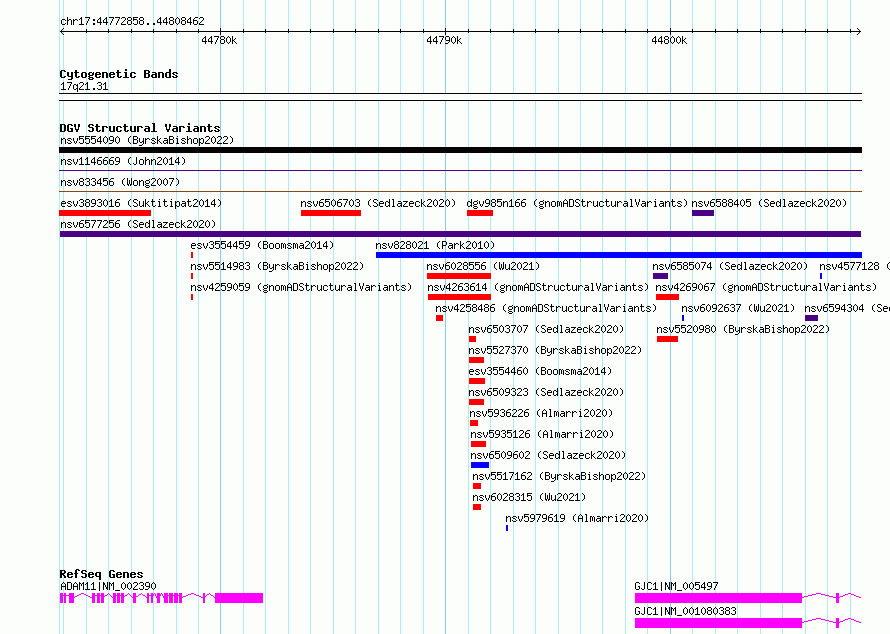
Task: Open nsv6506703 (Sedlazeck2020) label
Action: point(378,203)
